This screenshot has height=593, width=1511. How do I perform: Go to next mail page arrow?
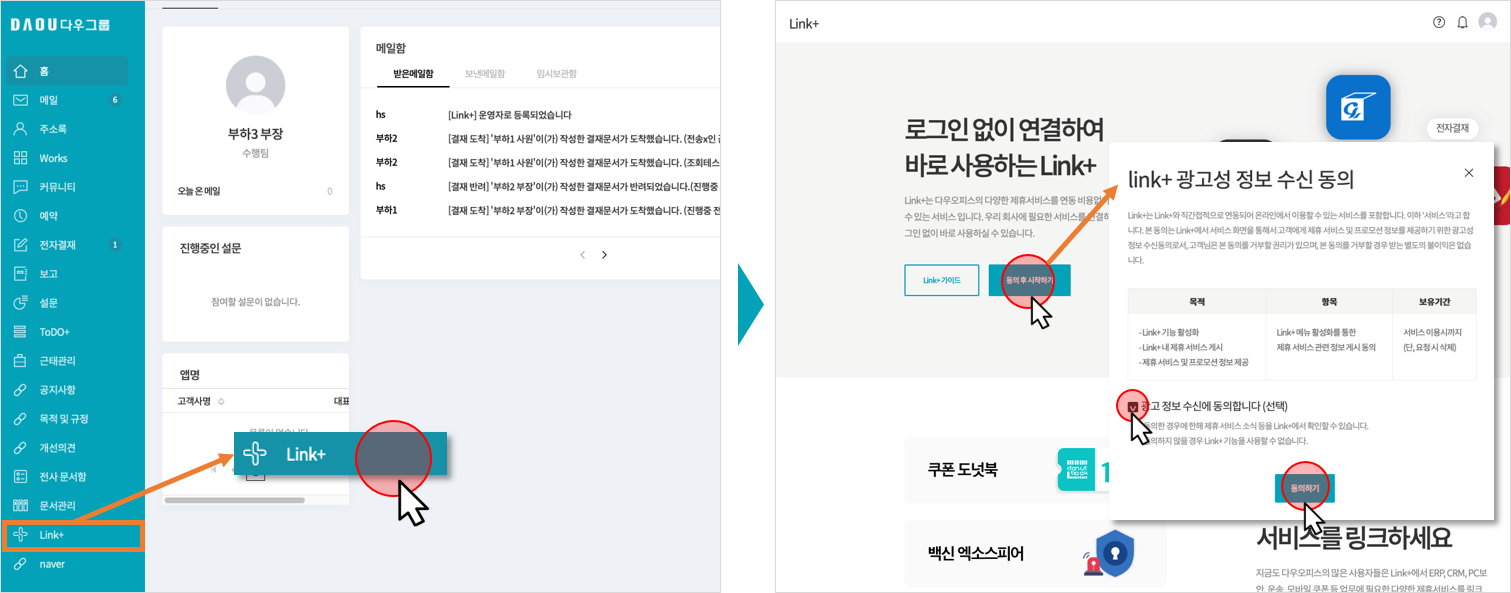604,255
